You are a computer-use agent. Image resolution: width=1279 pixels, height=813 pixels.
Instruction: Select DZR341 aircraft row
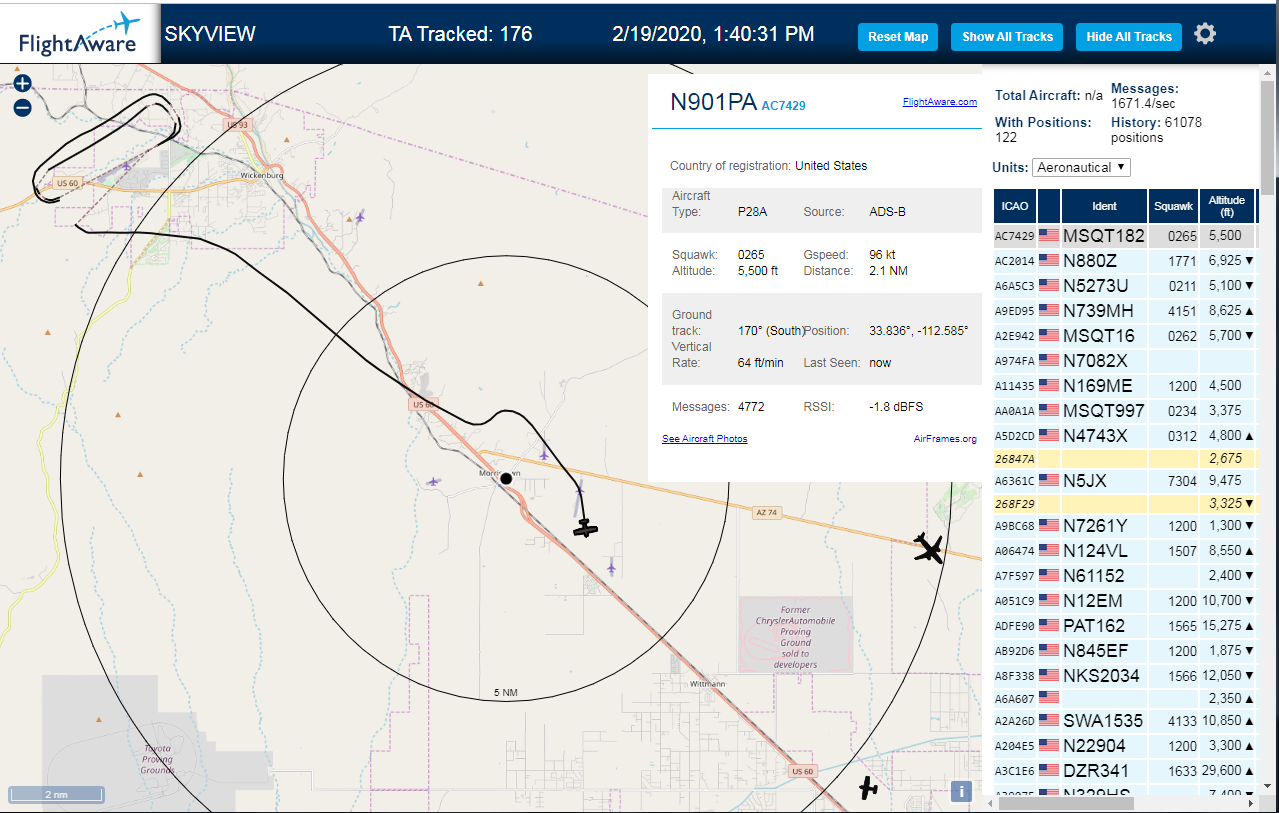(1125, 771)
